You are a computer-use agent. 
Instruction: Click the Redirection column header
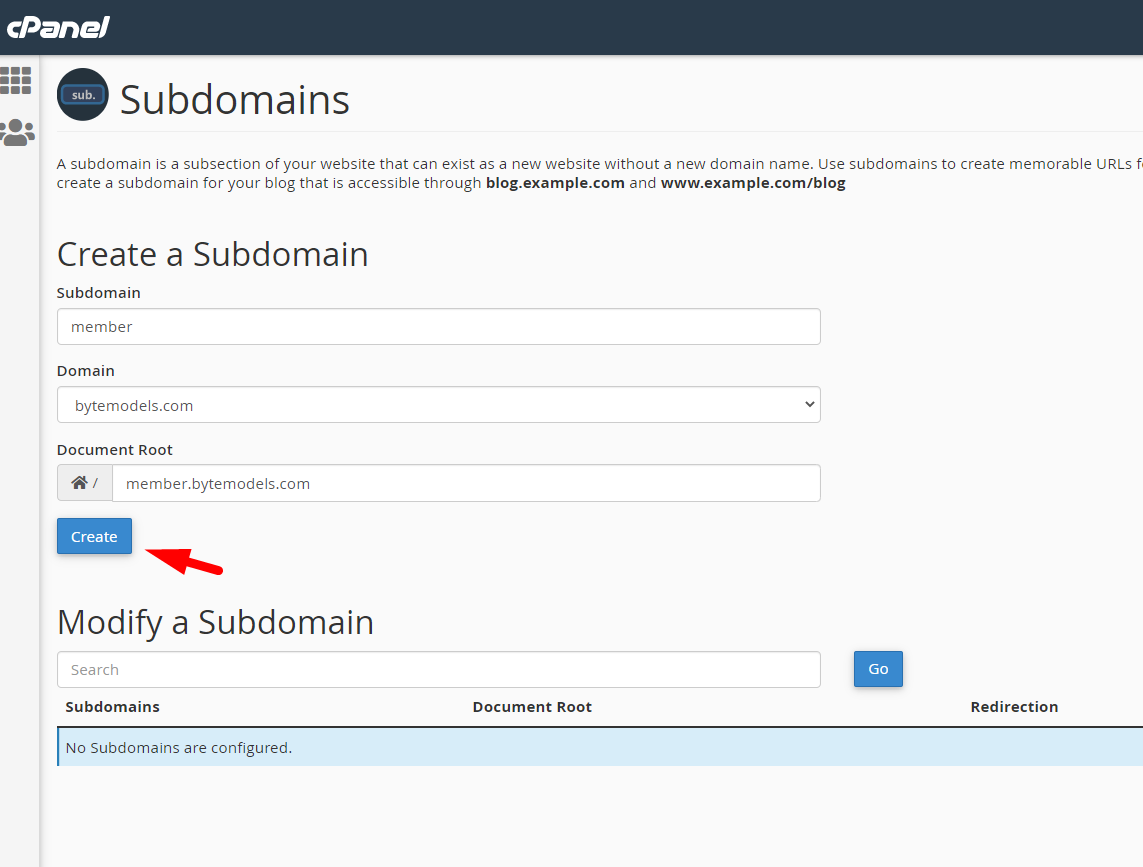[x=1014, y=707]
